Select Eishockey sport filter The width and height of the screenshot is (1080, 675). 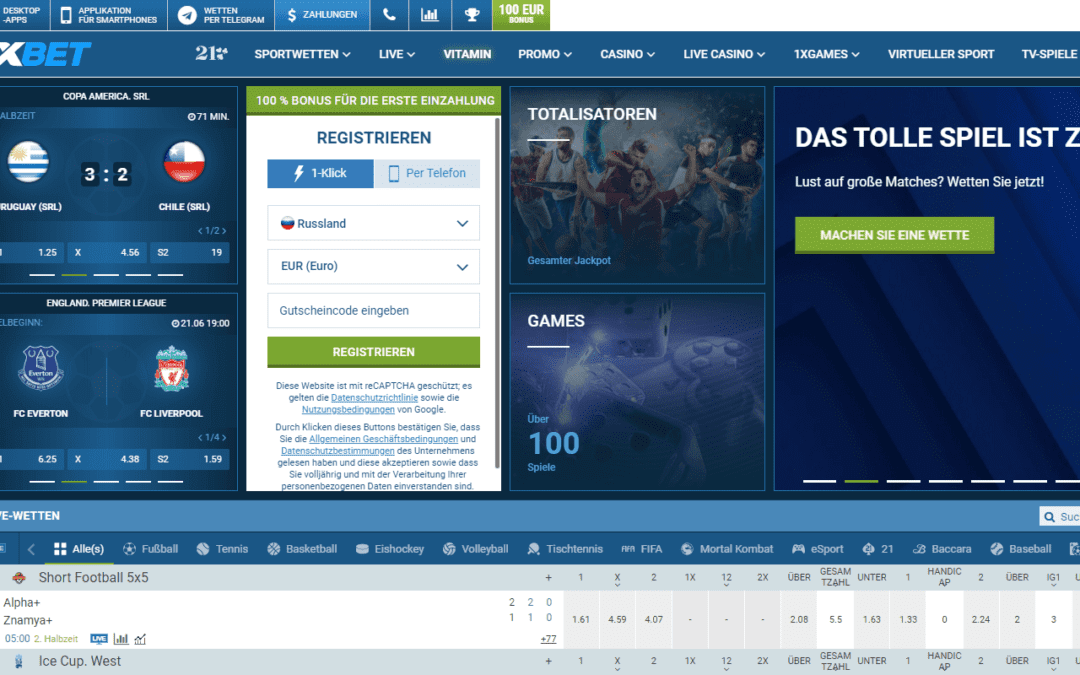[x=389, y=549]
